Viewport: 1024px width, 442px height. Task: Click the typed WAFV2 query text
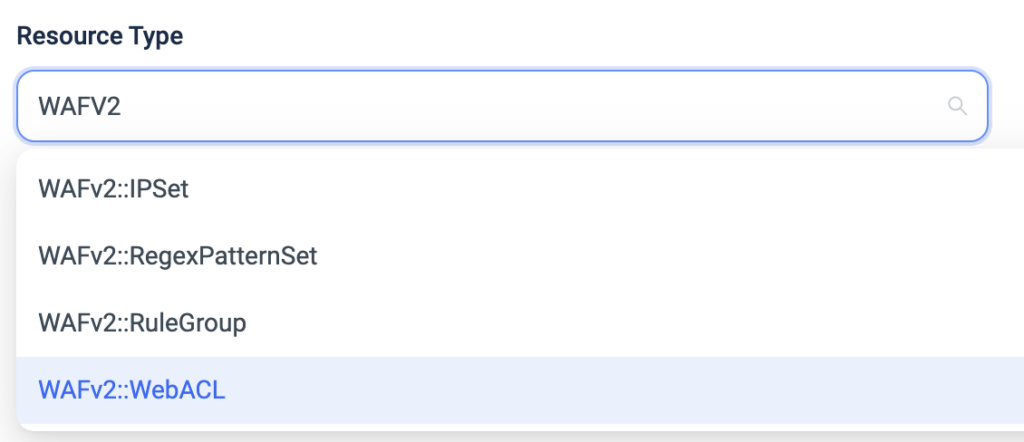(80, 106)
